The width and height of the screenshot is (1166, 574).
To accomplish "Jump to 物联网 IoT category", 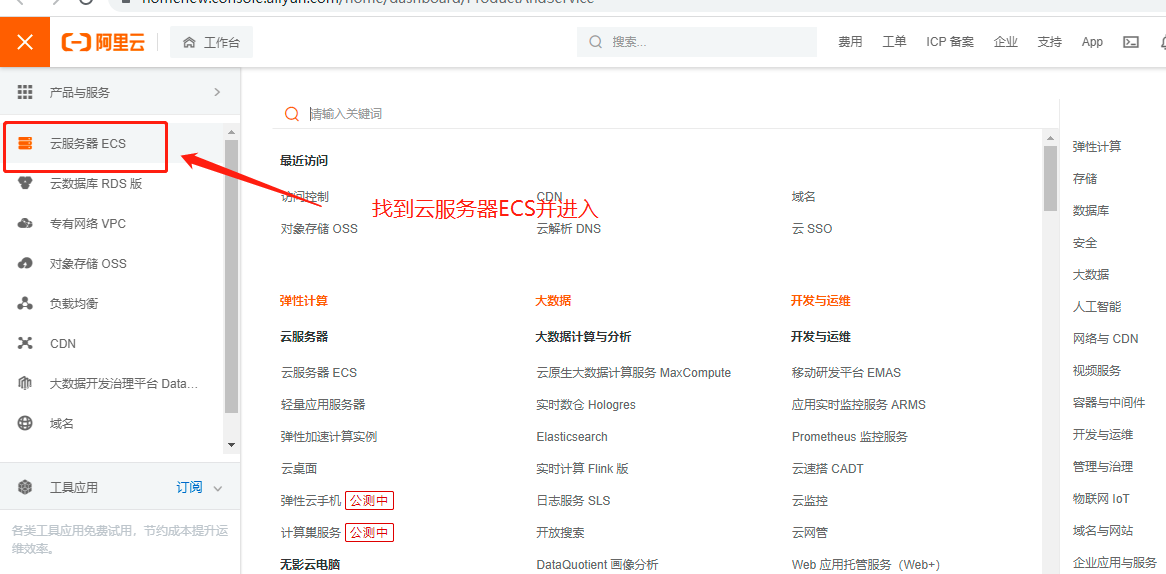I will pyautogui.click(x=1101, y=498).
